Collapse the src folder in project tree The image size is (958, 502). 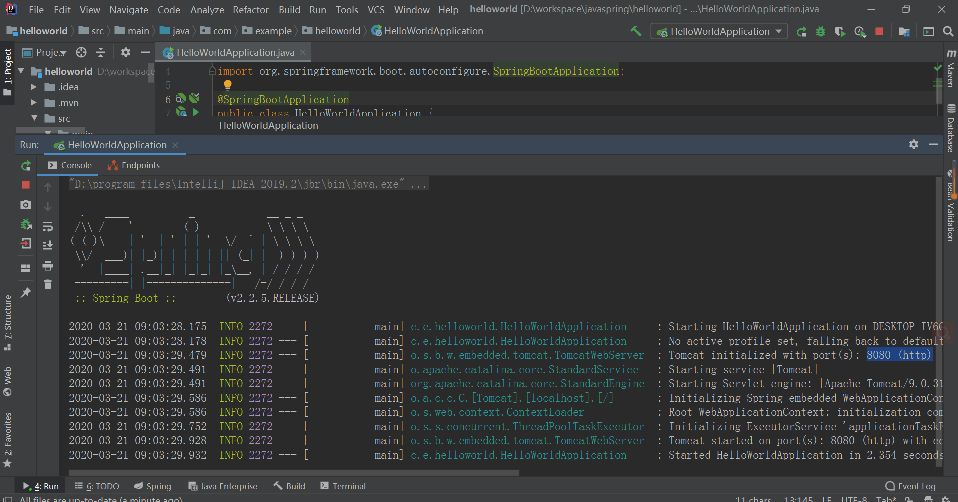34,119
